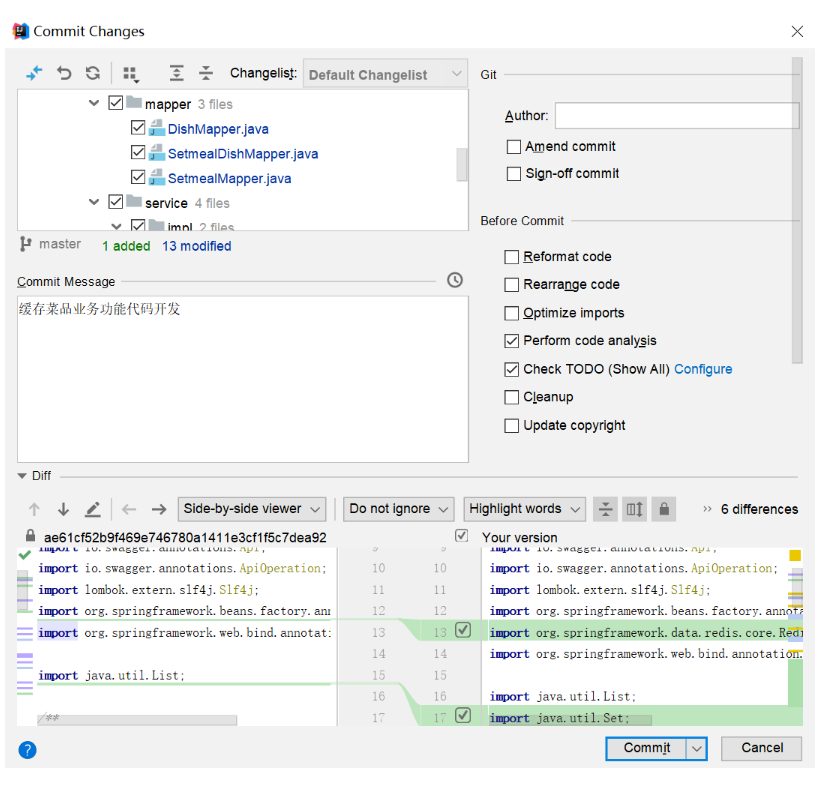This screenshot has width=839, height=787.
Task: Click the Commit button
Action: (646, 748)
